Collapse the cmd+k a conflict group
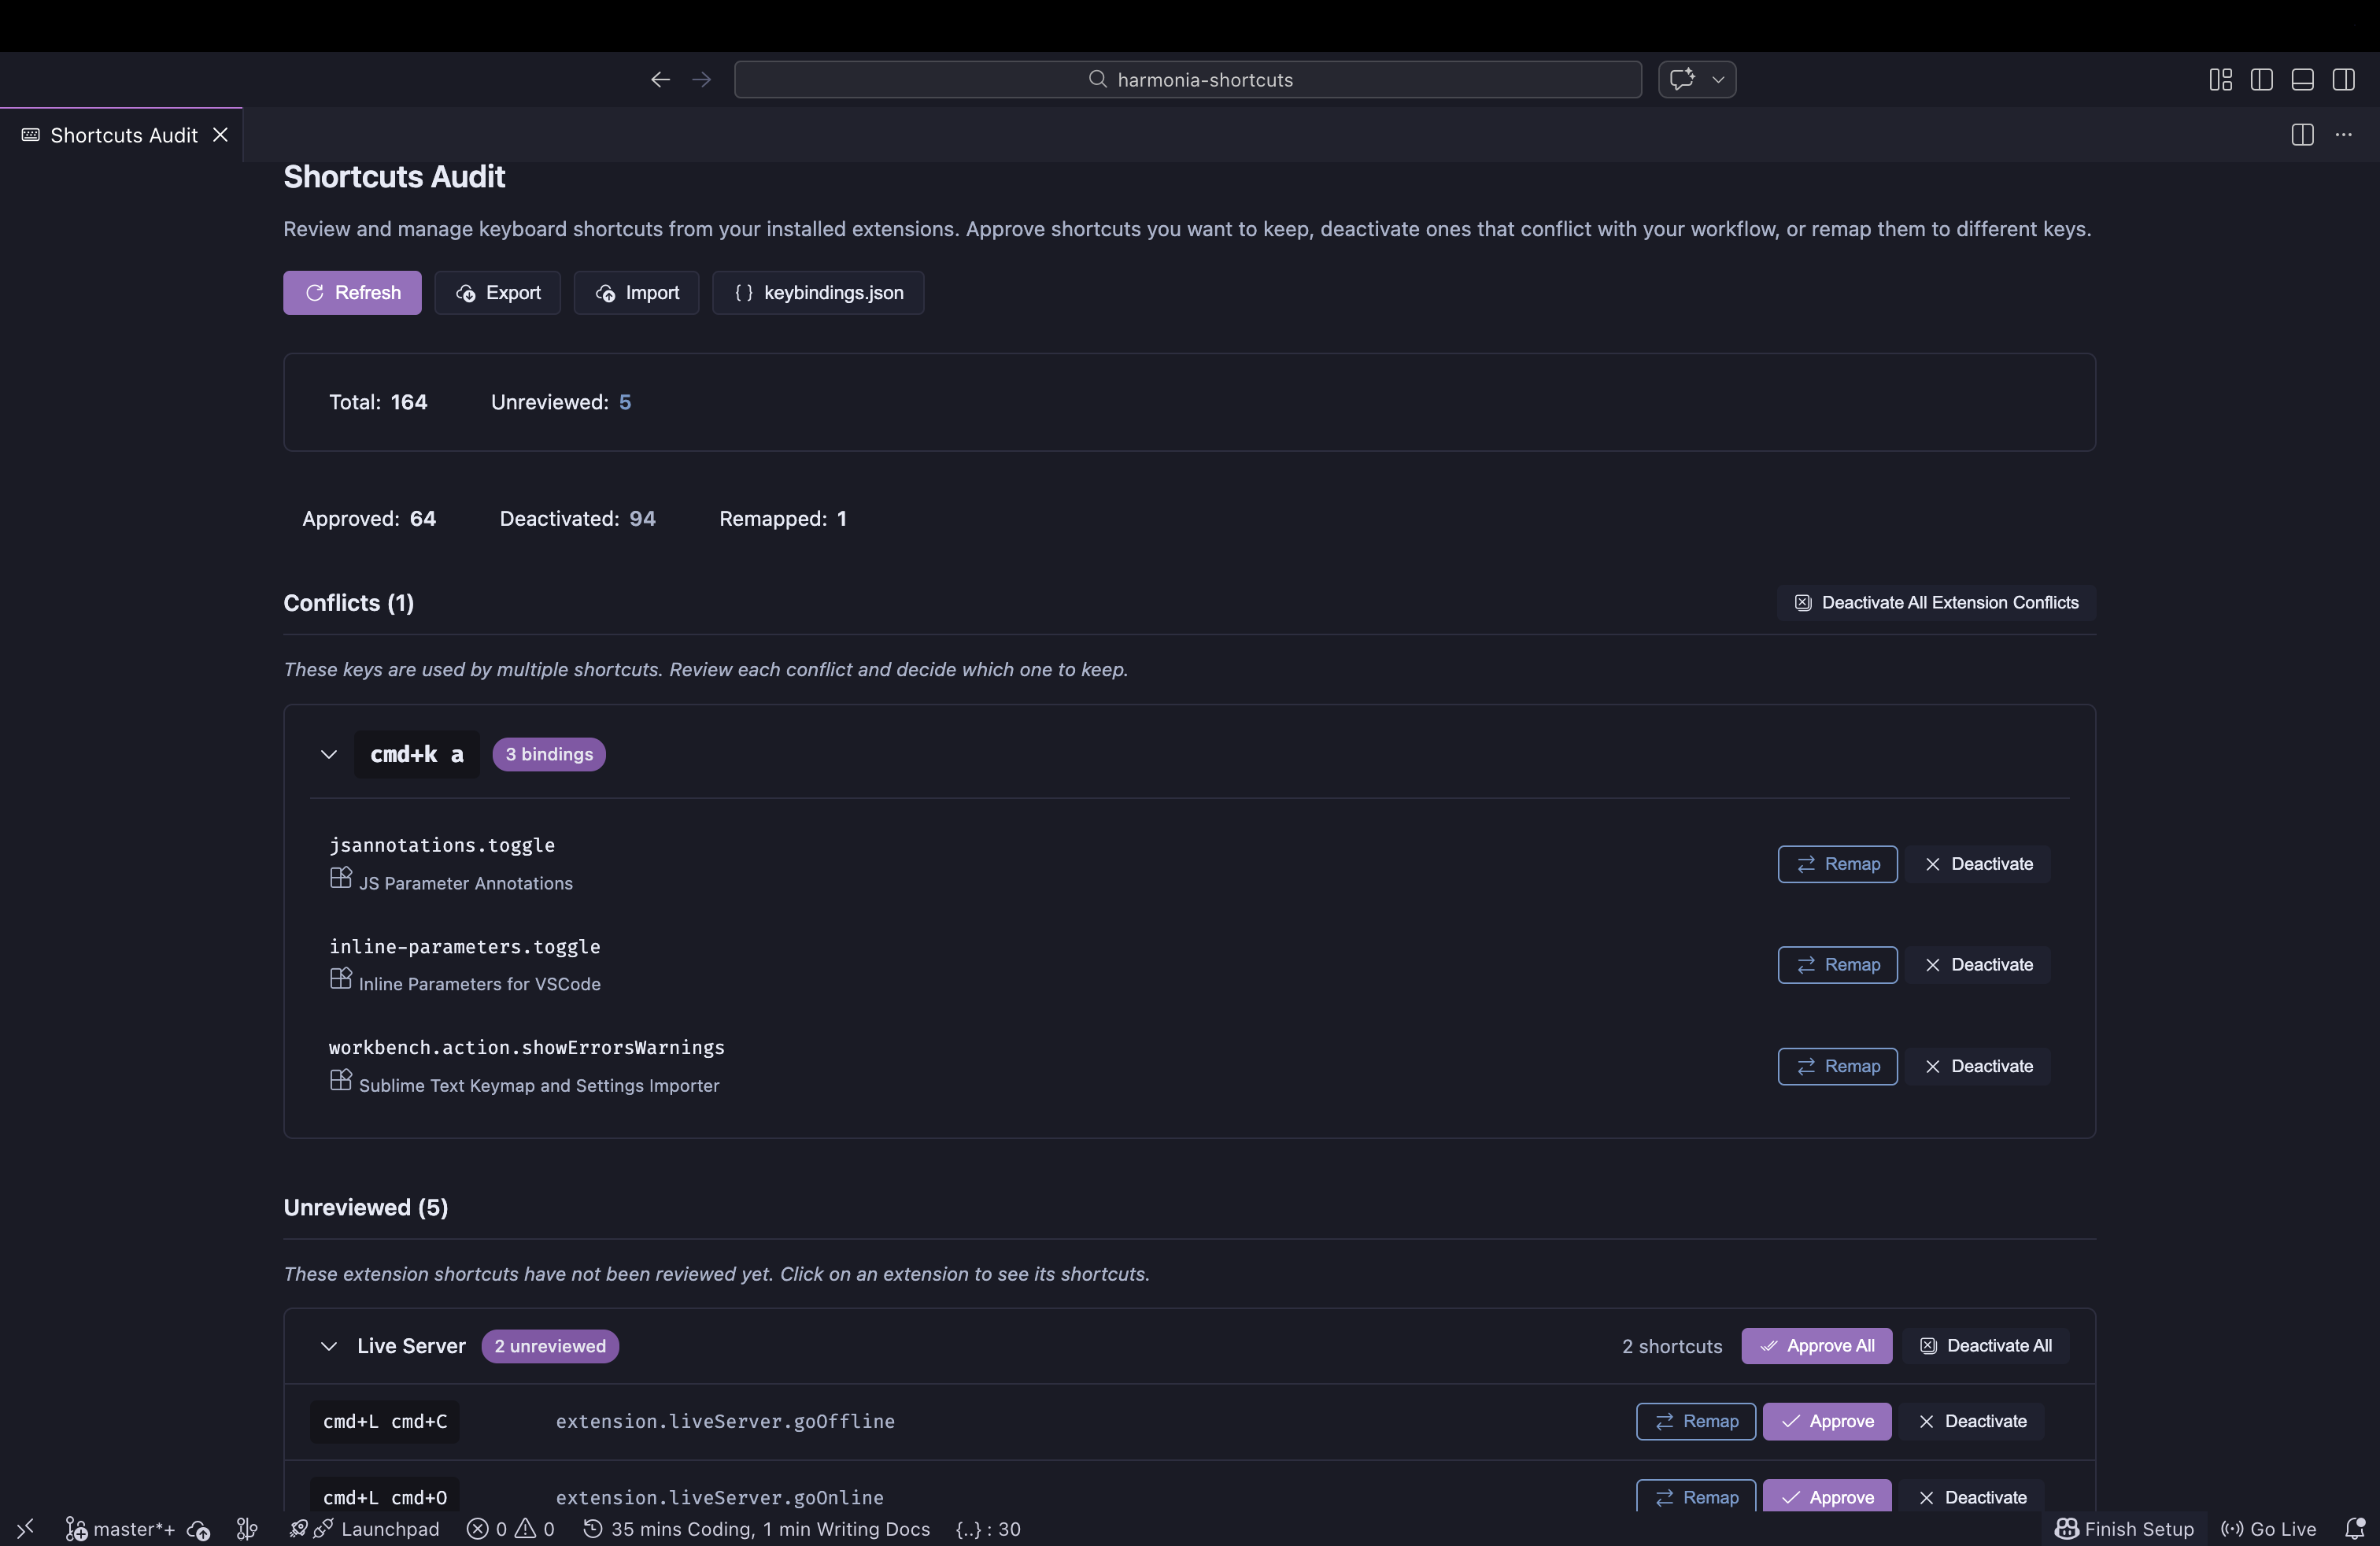Screen dimensions: 2380x1546 [330, 755]
